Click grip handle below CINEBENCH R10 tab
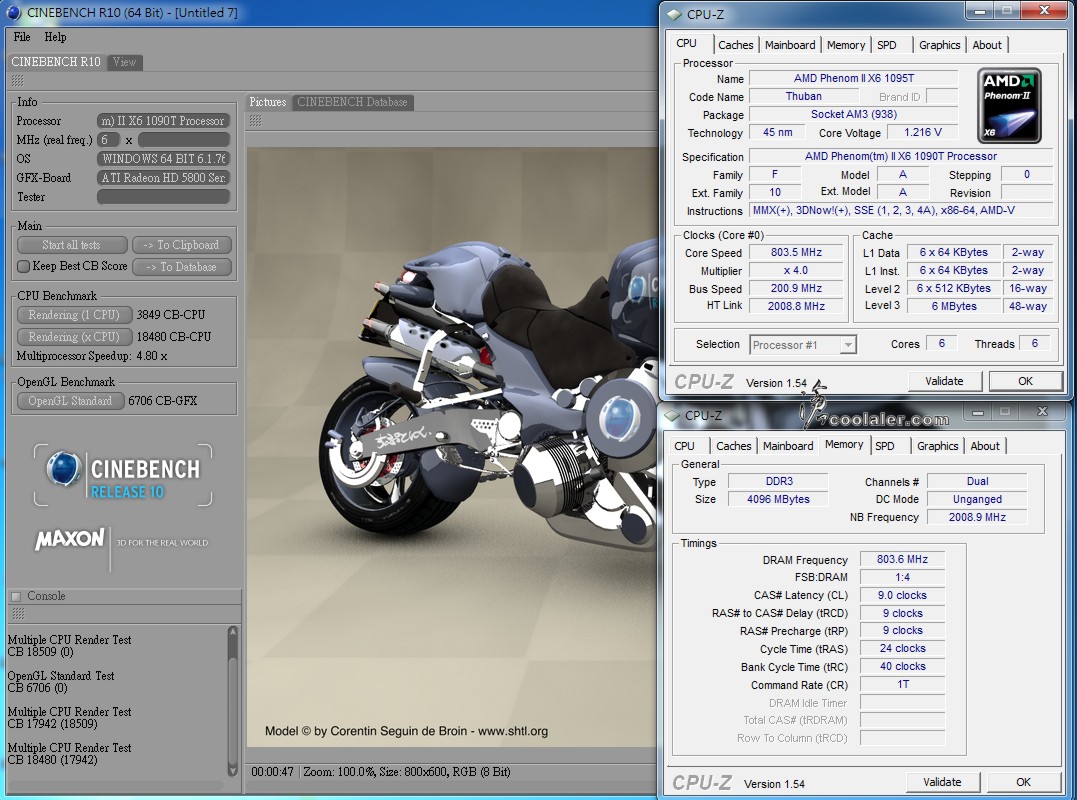This screenshot has height=800, width=1077. 19,81
